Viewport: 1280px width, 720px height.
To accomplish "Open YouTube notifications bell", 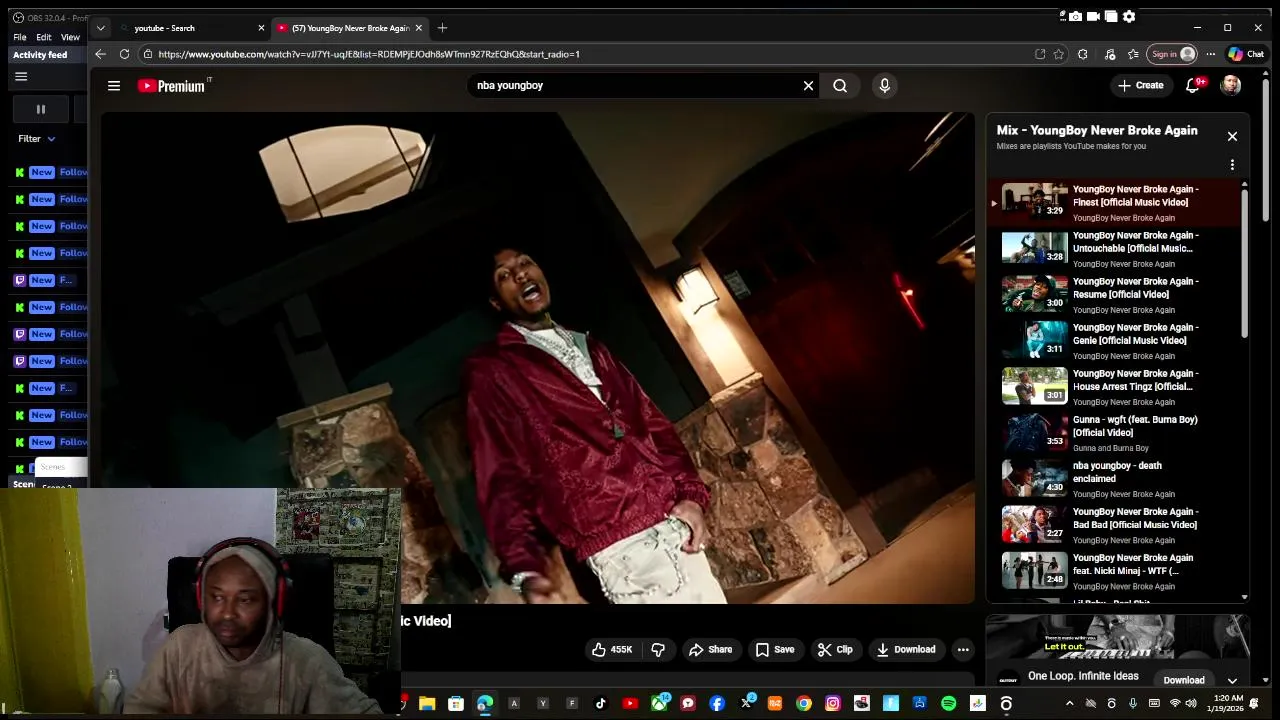I will pos(1193,86).
